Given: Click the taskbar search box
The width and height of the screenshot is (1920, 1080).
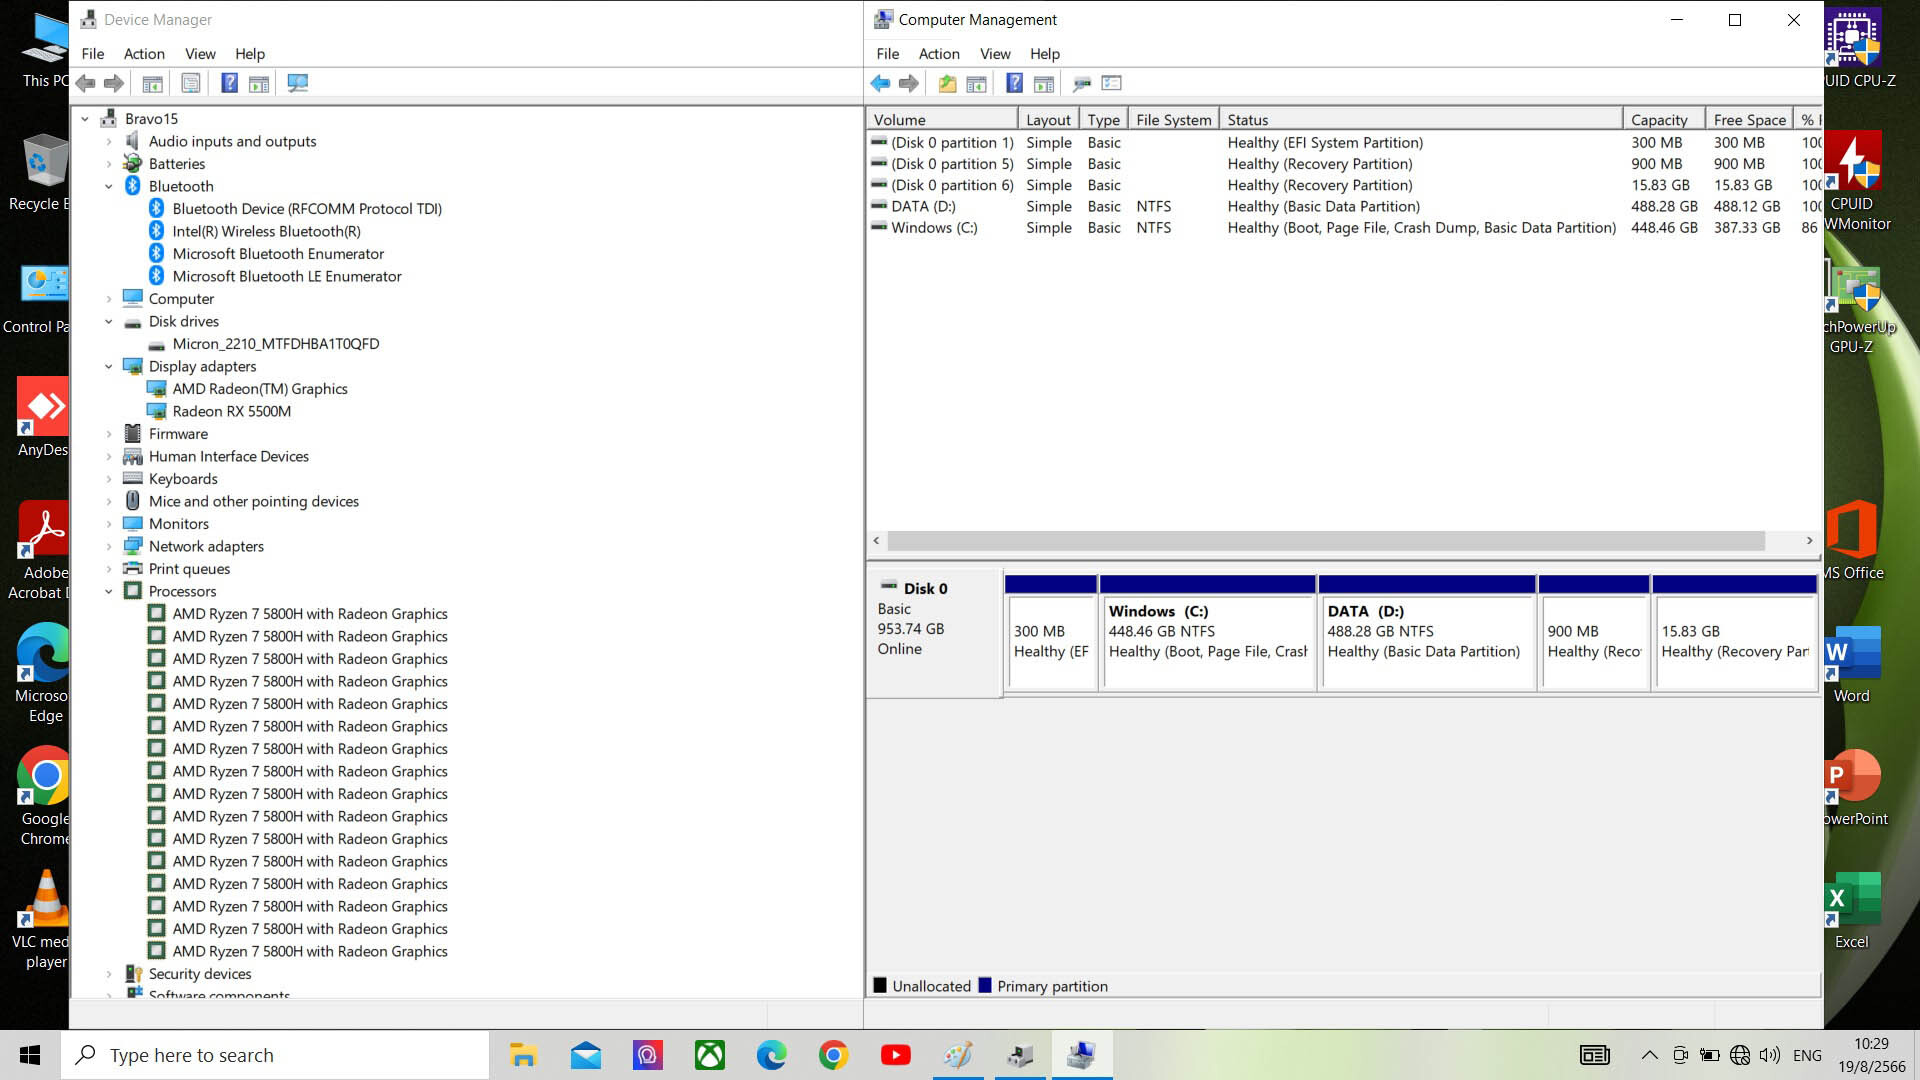Looking at the screenshot, I should 275,1055.
